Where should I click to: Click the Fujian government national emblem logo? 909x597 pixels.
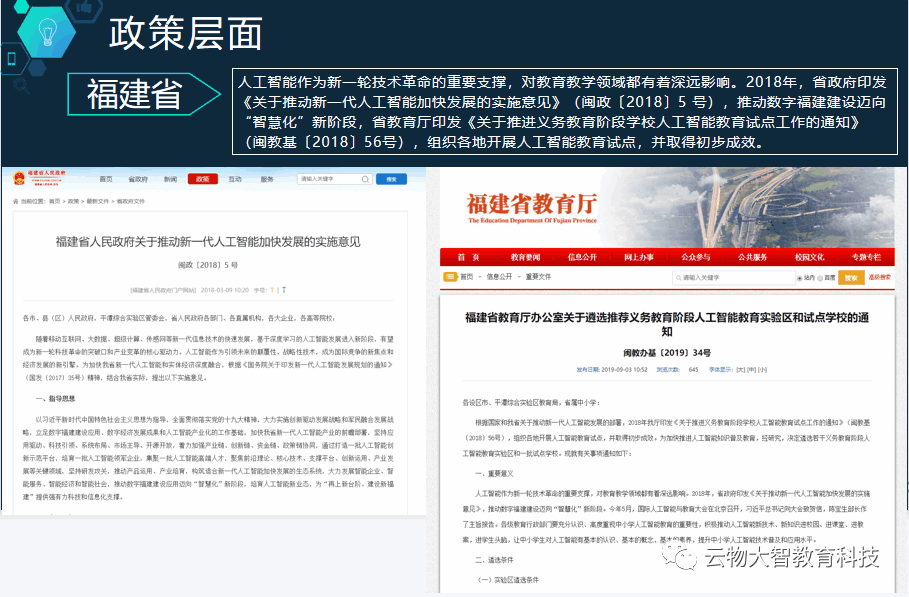(19, 178)
